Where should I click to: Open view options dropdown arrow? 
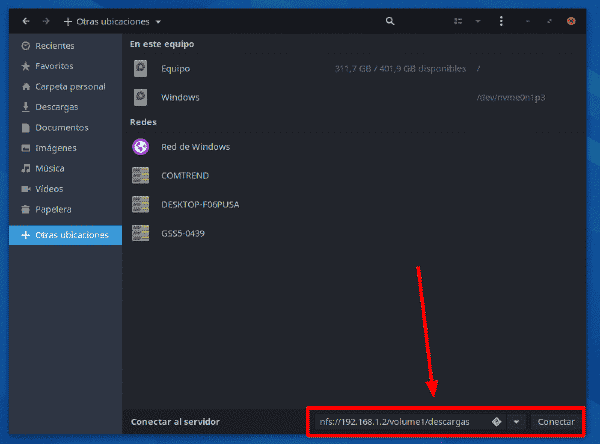pyautogui.click(x=478, y=21)
